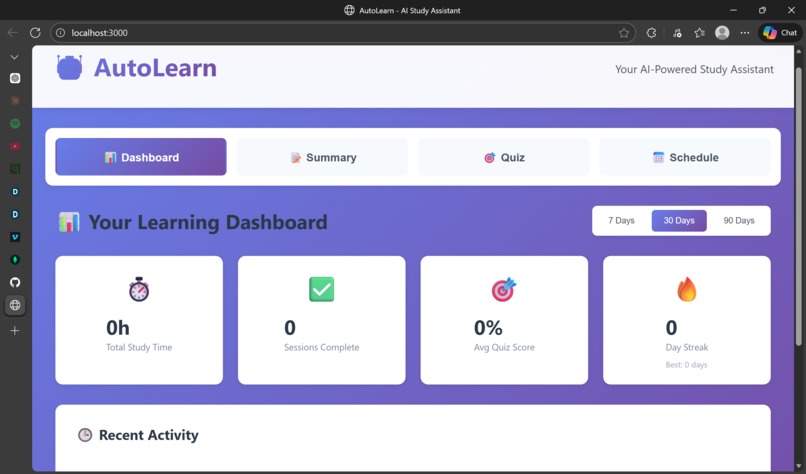Click the browser back arrow
806x474 pixels.
coord(12,32)
